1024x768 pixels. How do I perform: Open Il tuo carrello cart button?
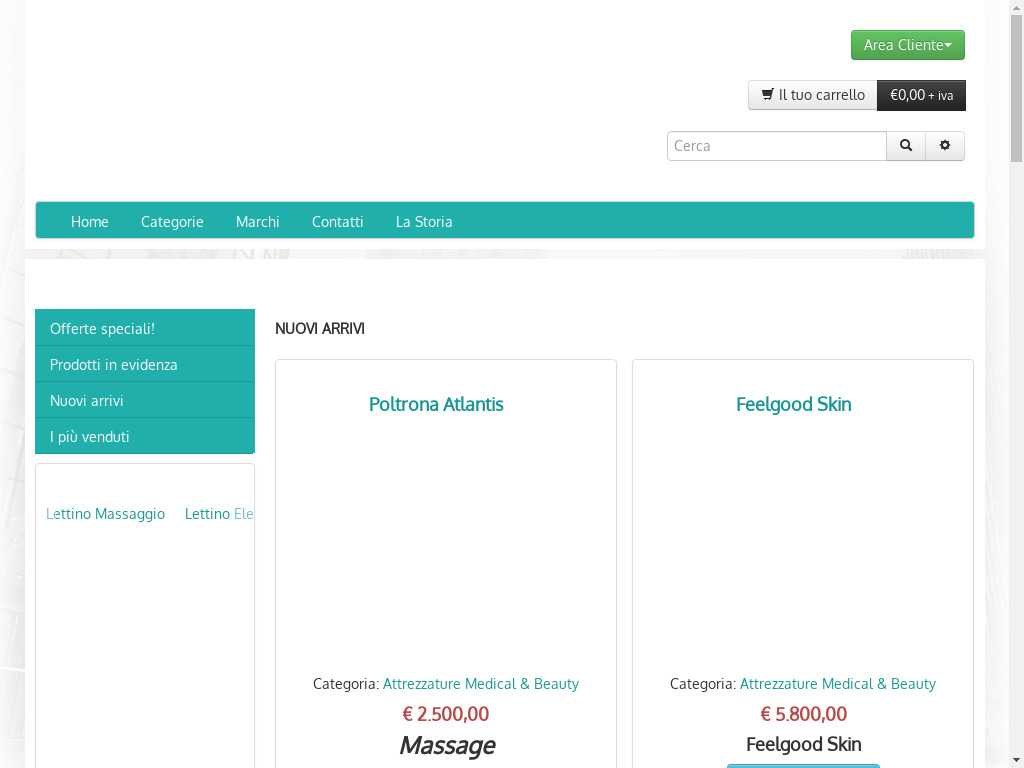812,95
